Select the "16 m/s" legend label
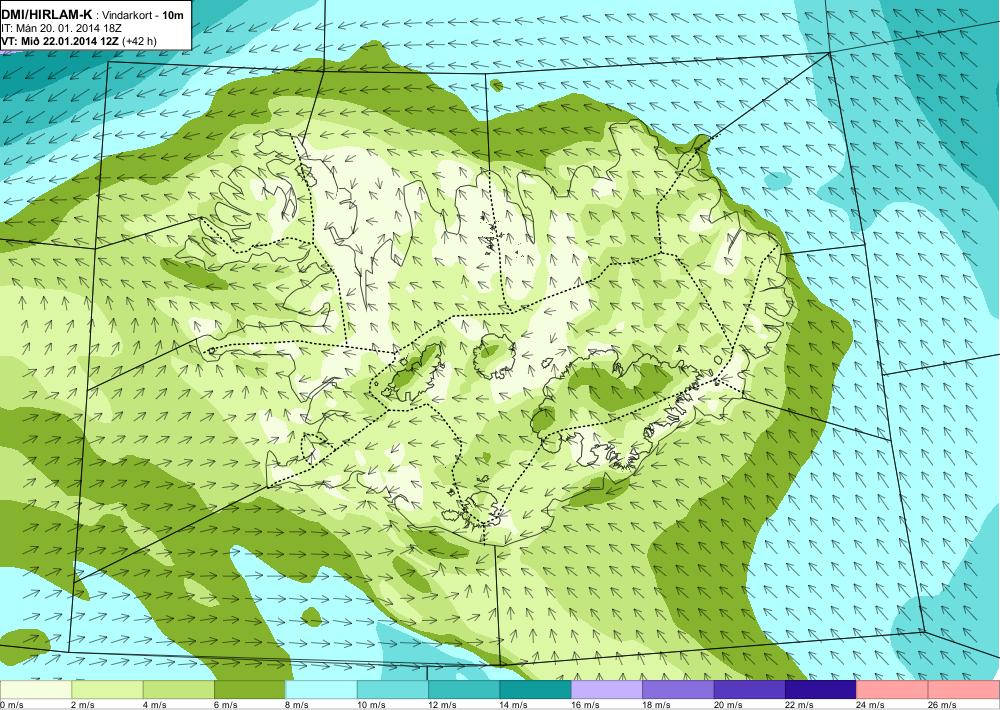This screenshot has height=710, width=1000. (585, 705)
